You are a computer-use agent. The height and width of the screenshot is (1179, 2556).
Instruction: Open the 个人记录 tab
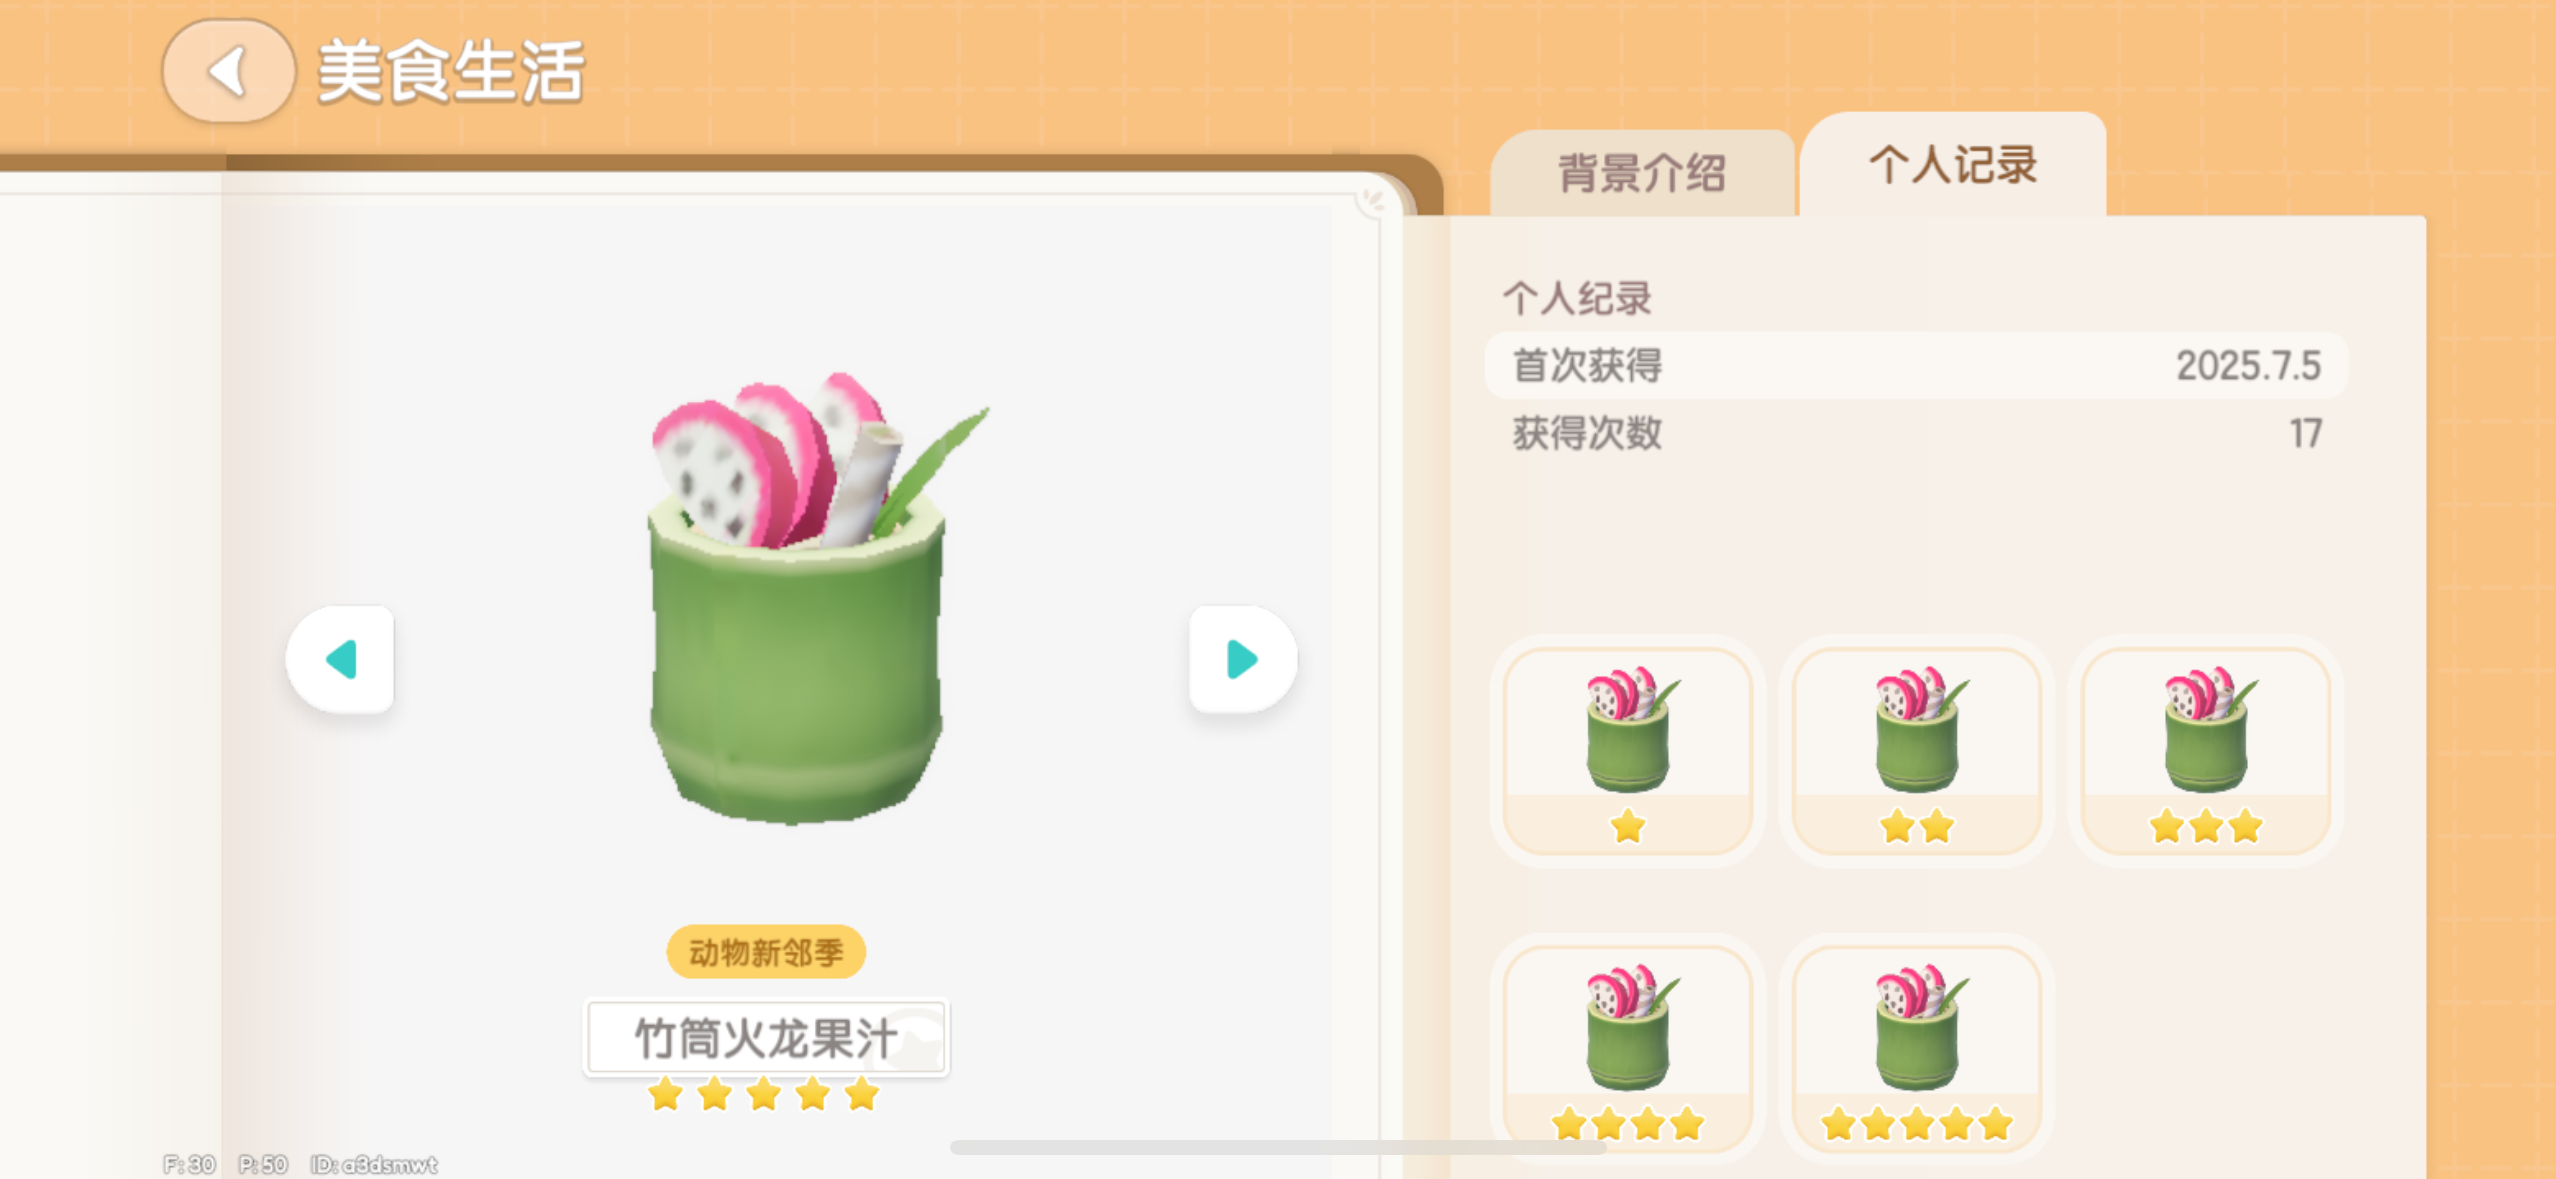pyautogui.click(x=1953, y=165)
